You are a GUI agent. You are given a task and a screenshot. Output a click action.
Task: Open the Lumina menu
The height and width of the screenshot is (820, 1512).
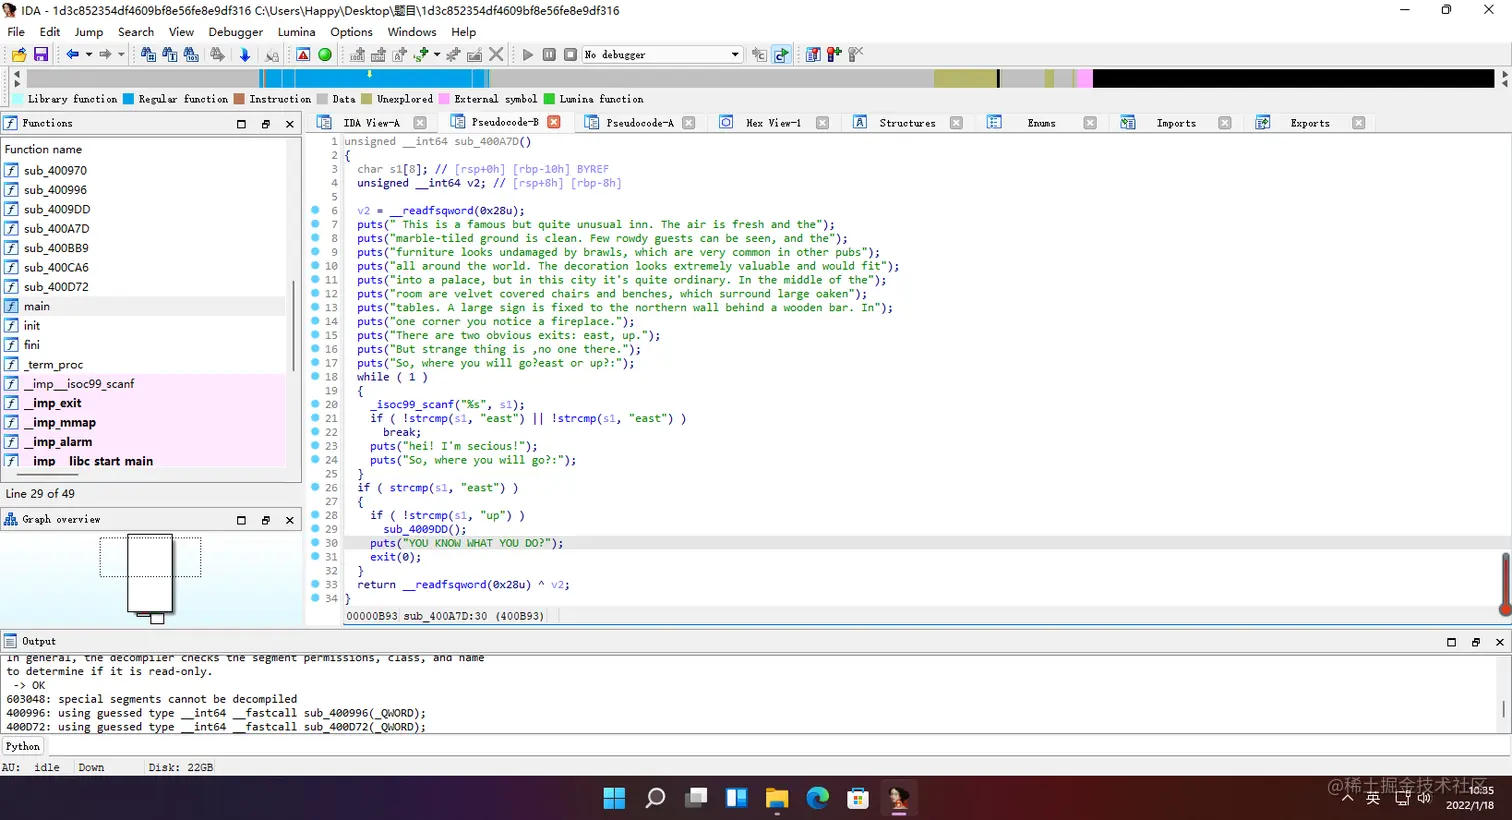(296, 32)
